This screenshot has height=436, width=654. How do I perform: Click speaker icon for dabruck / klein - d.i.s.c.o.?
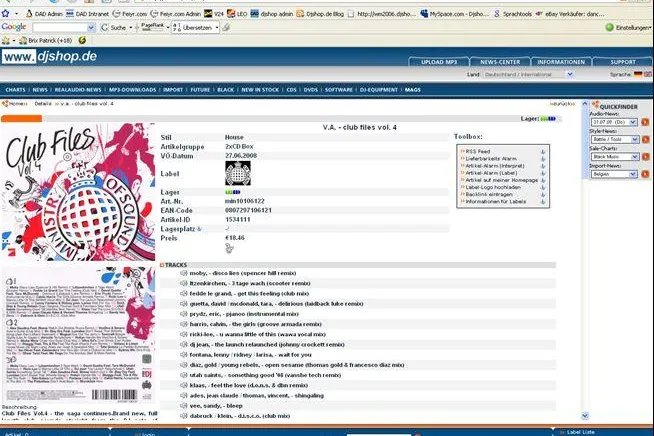click(184, 416)
